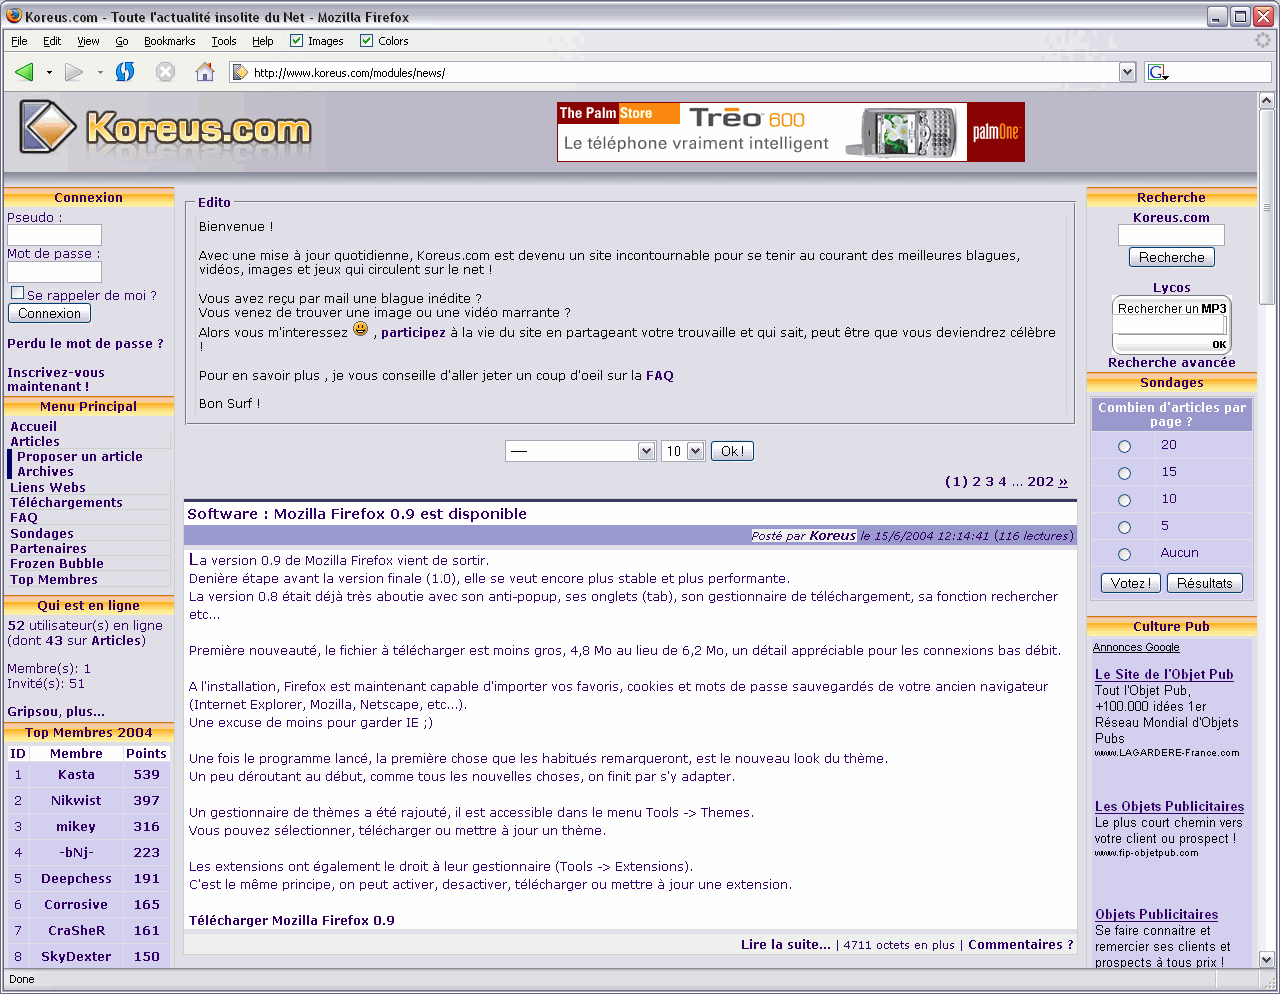The width and height of the screenshot is (1280, 994).
Task: Click the Lycos MP3 search OK button
Action: pos(1219,344)
